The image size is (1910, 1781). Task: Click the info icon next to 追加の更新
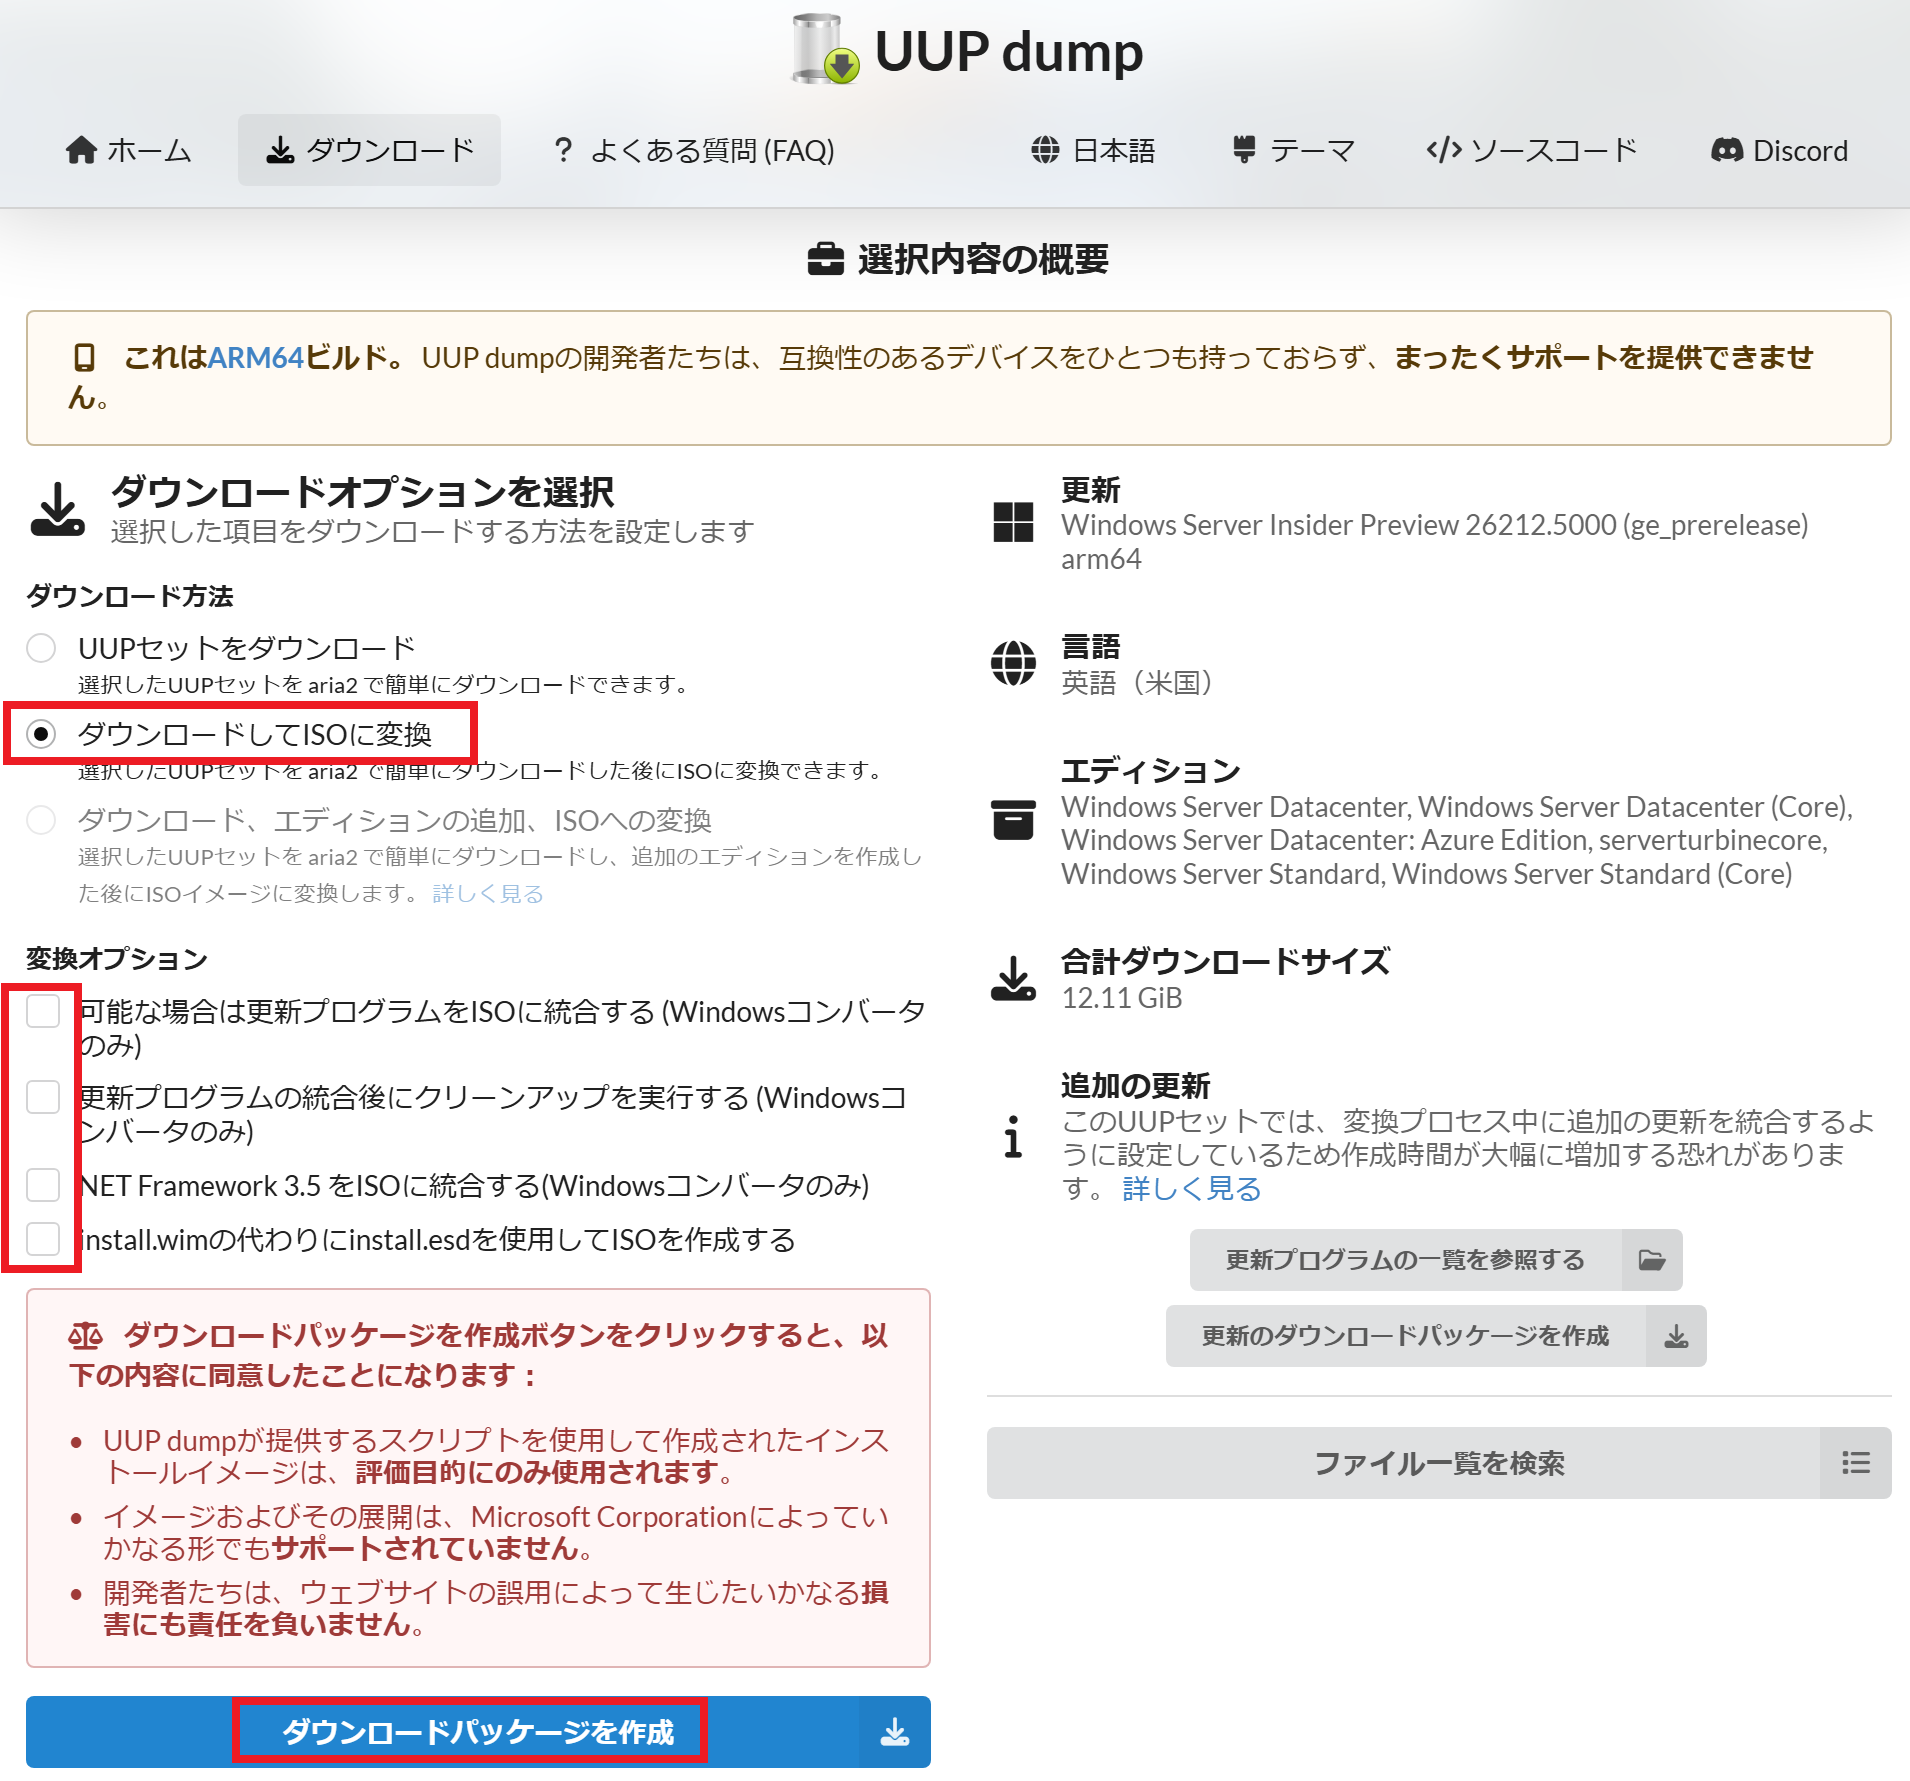pos(1013,1136)
